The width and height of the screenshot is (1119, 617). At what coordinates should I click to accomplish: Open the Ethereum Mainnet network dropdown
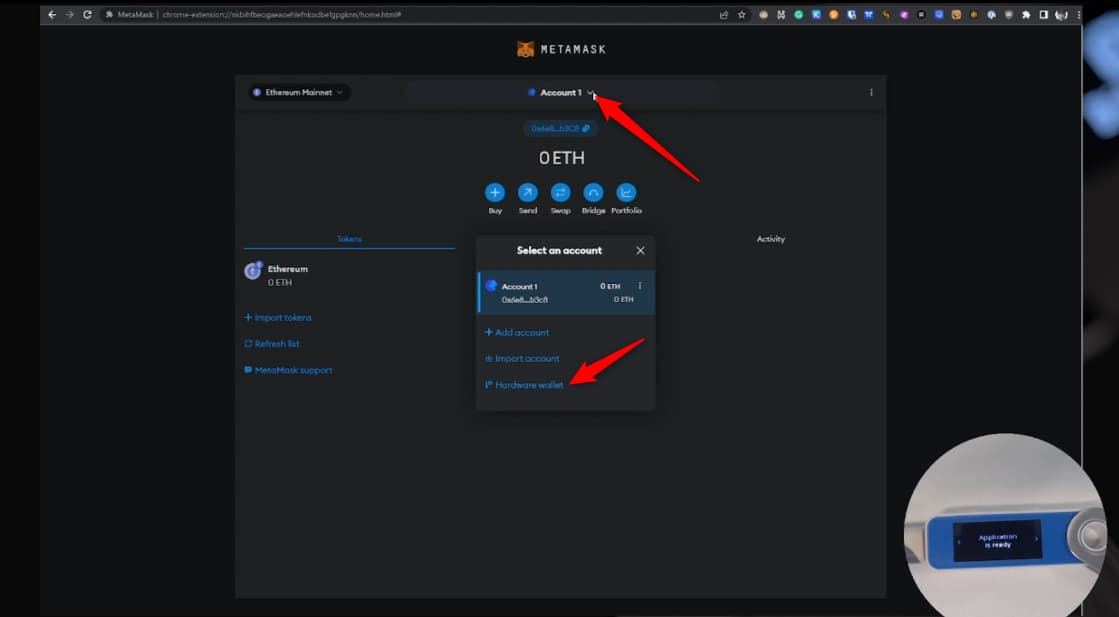298,92
